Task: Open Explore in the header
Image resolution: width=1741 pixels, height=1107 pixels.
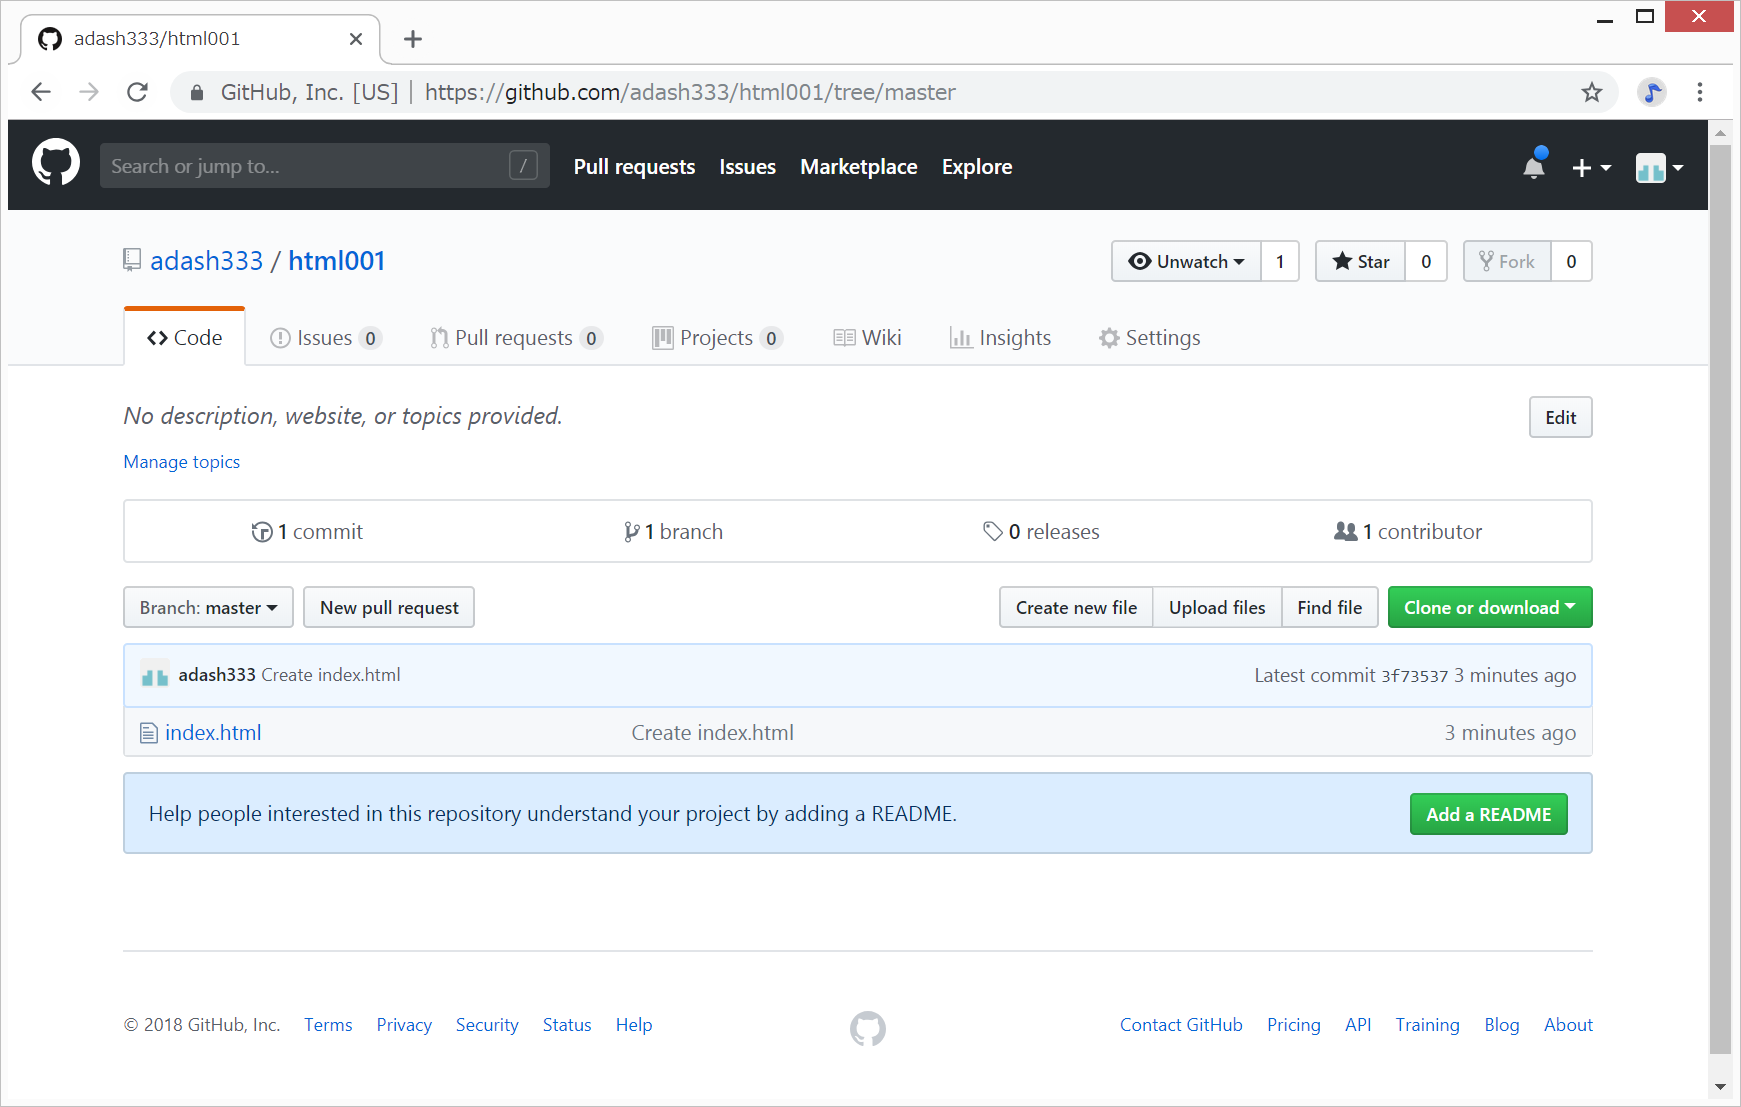Action: 976,167
